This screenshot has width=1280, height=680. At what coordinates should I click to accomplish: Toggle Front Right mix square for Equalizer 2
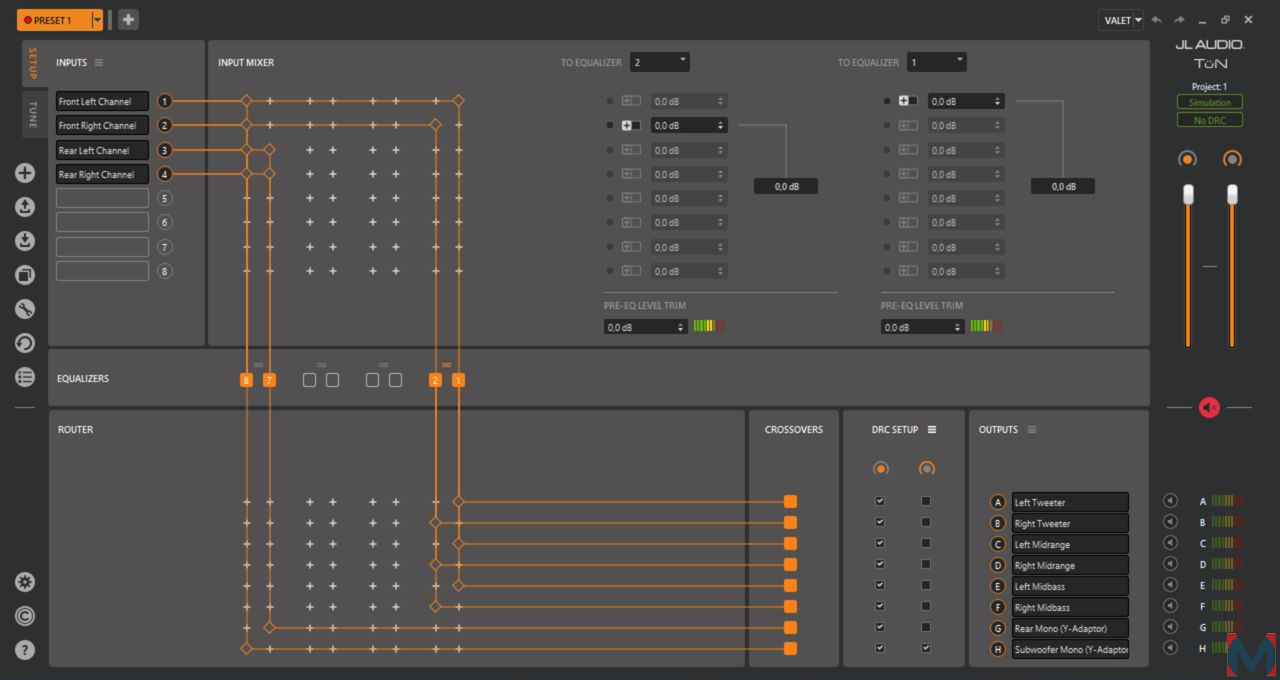pos(610,126)
